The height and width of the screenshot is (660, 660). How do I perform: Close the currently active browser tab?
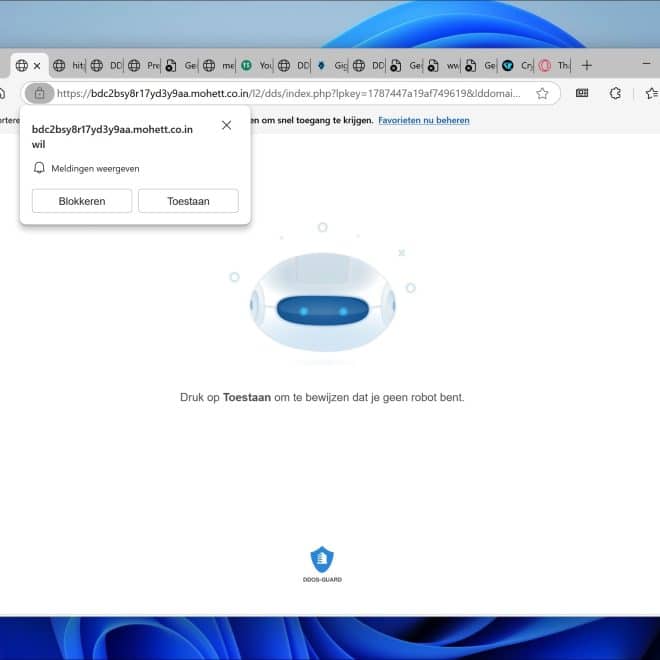(x=38, y=65)
